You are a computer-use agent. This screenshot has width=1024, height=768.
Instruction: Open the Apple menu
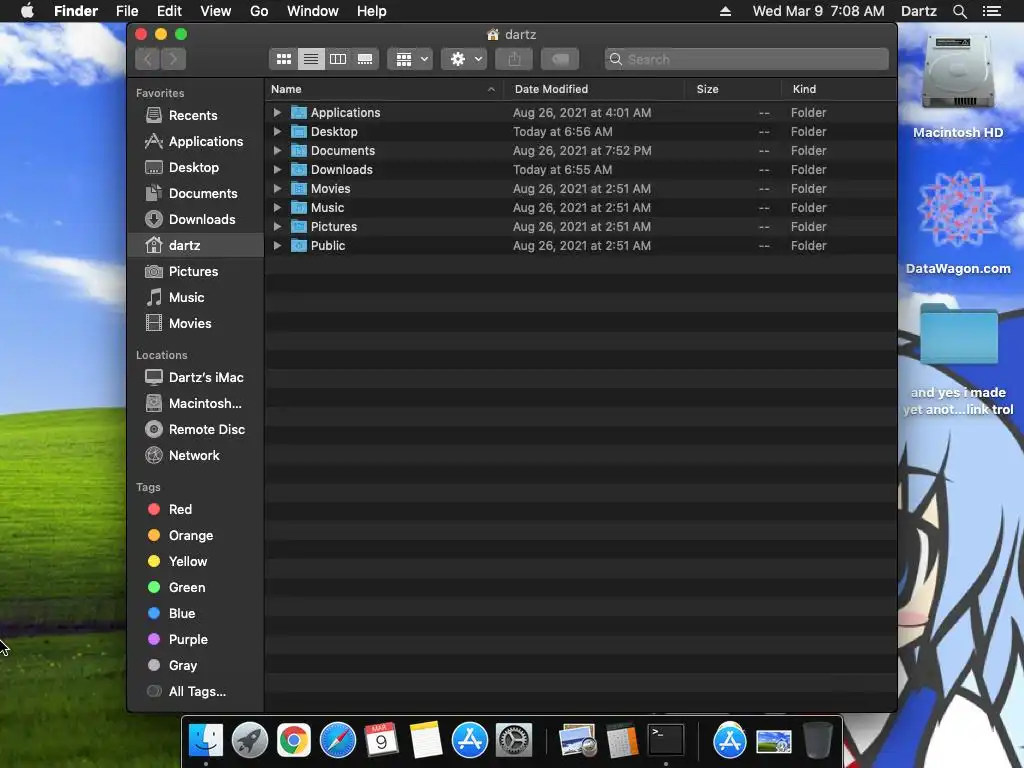pos(27,11)
